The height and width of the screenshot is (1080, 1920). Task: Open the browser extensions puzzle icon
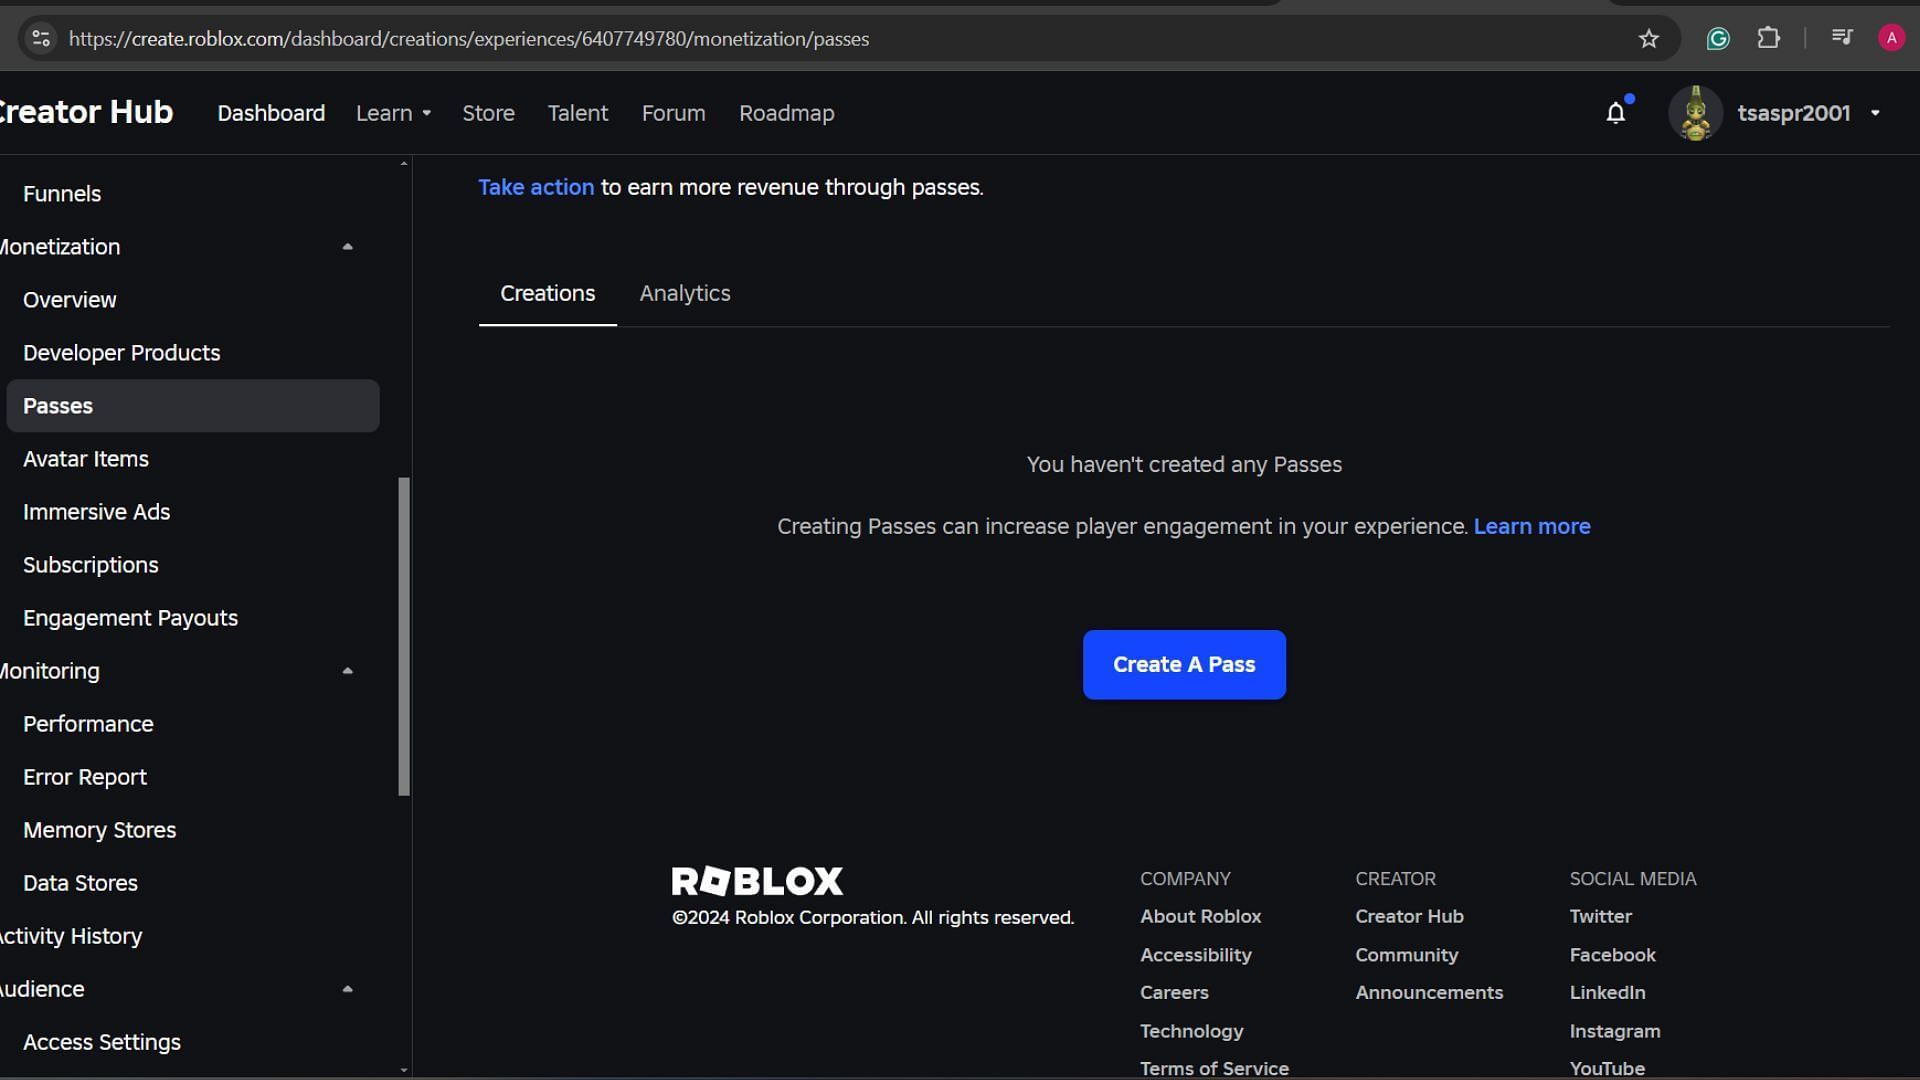pyautogui.click(x=1768, y=38)
